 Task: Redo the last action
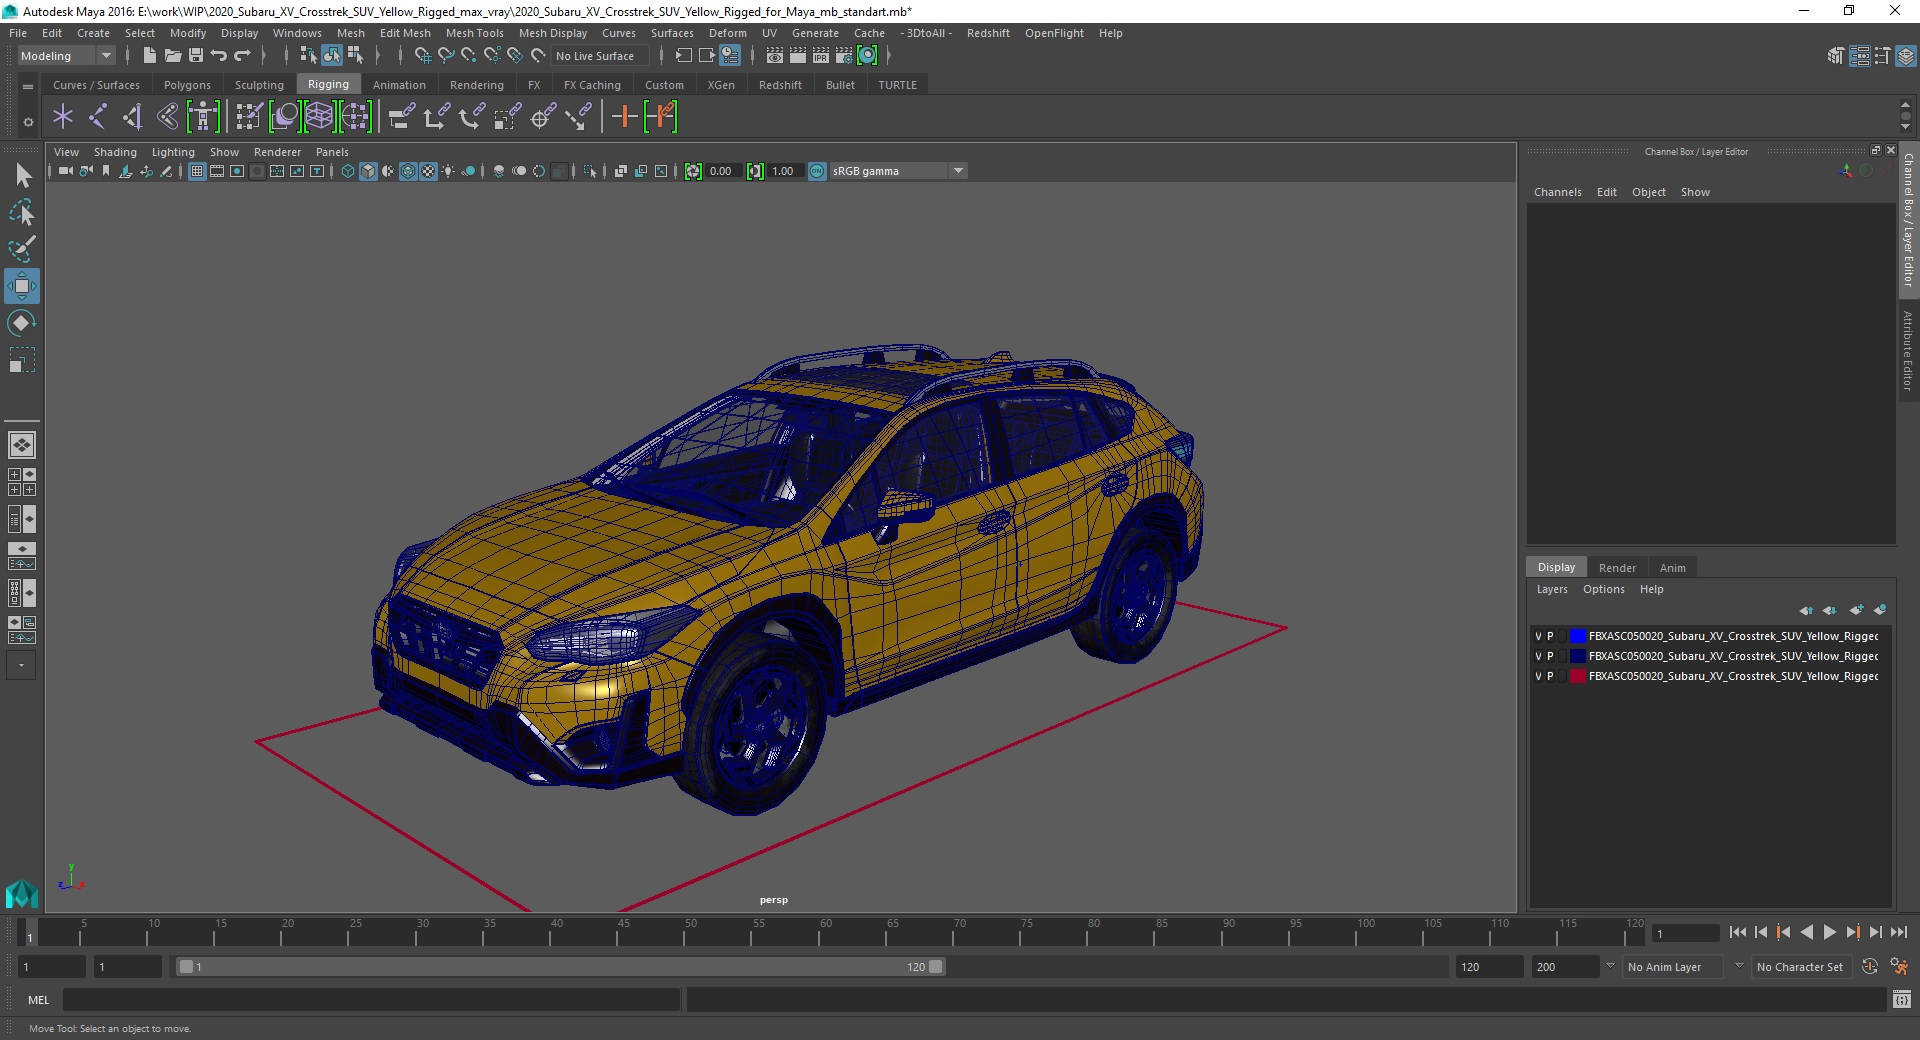pyautogui.click(x=242, y=56)
